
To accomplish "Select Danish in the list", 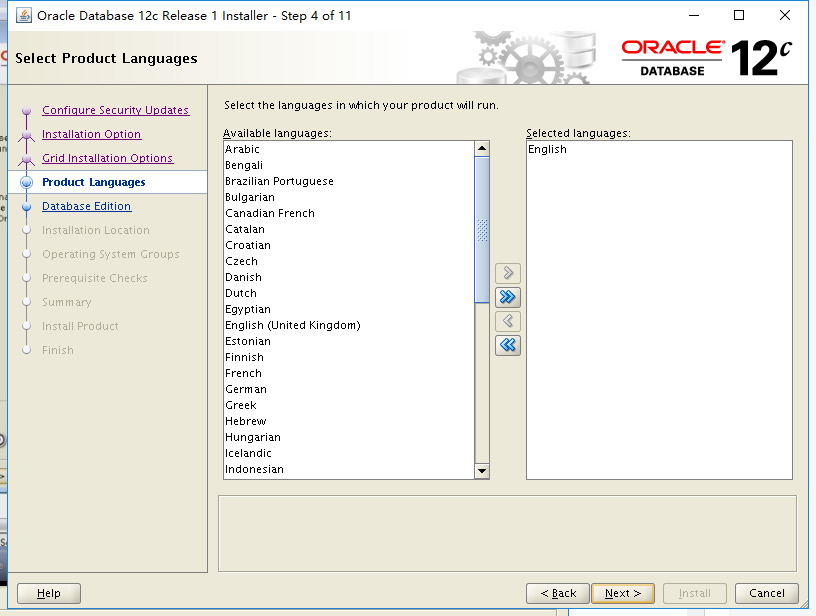I will [x=349, y=277].
